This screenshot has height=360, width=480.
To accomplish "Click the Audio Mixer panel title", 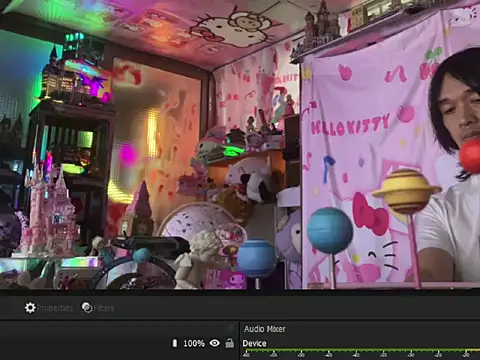I will (265, 329).
